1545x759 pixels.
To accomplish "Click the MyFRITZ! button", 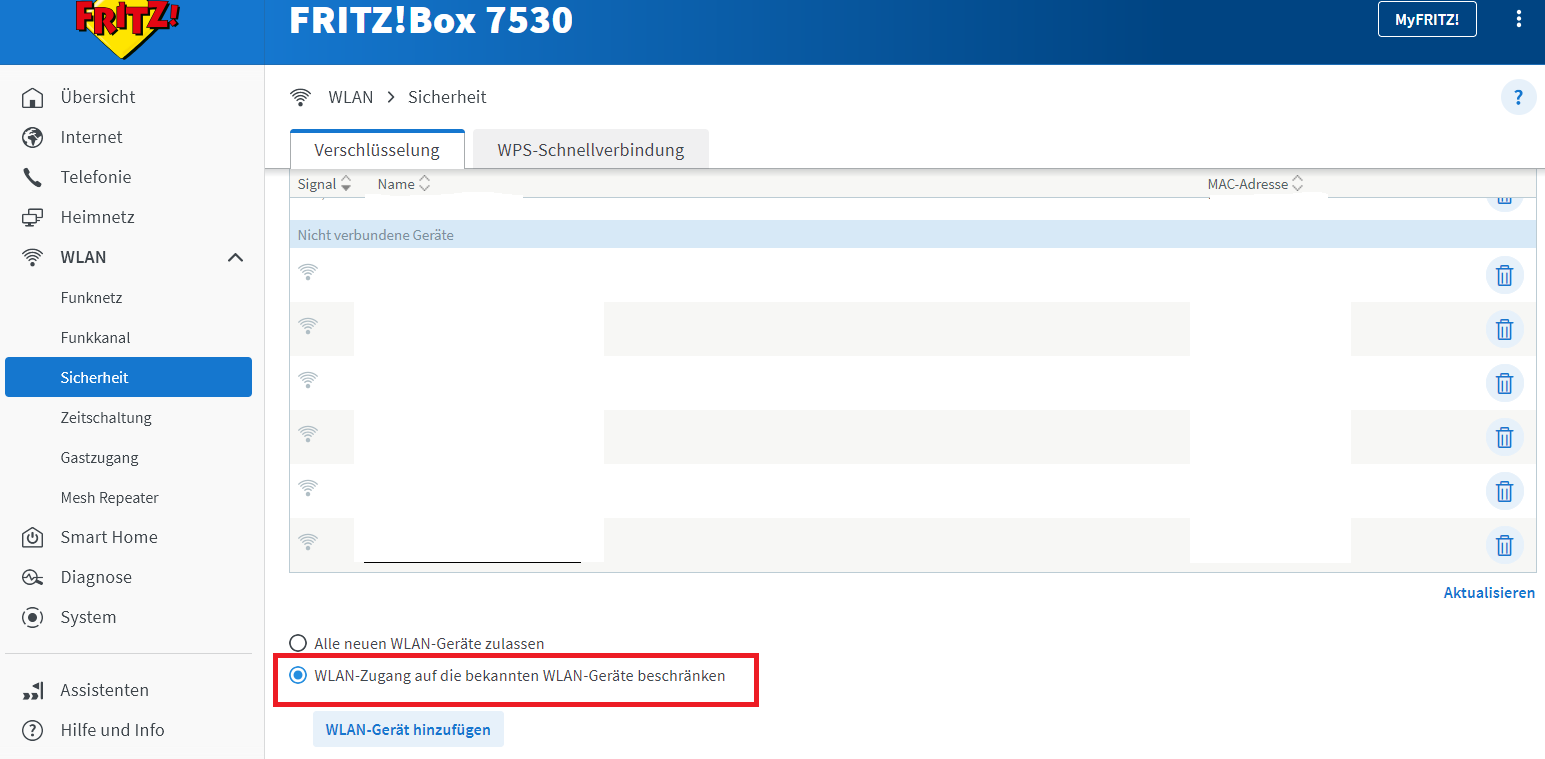I will click(1427, 19).
